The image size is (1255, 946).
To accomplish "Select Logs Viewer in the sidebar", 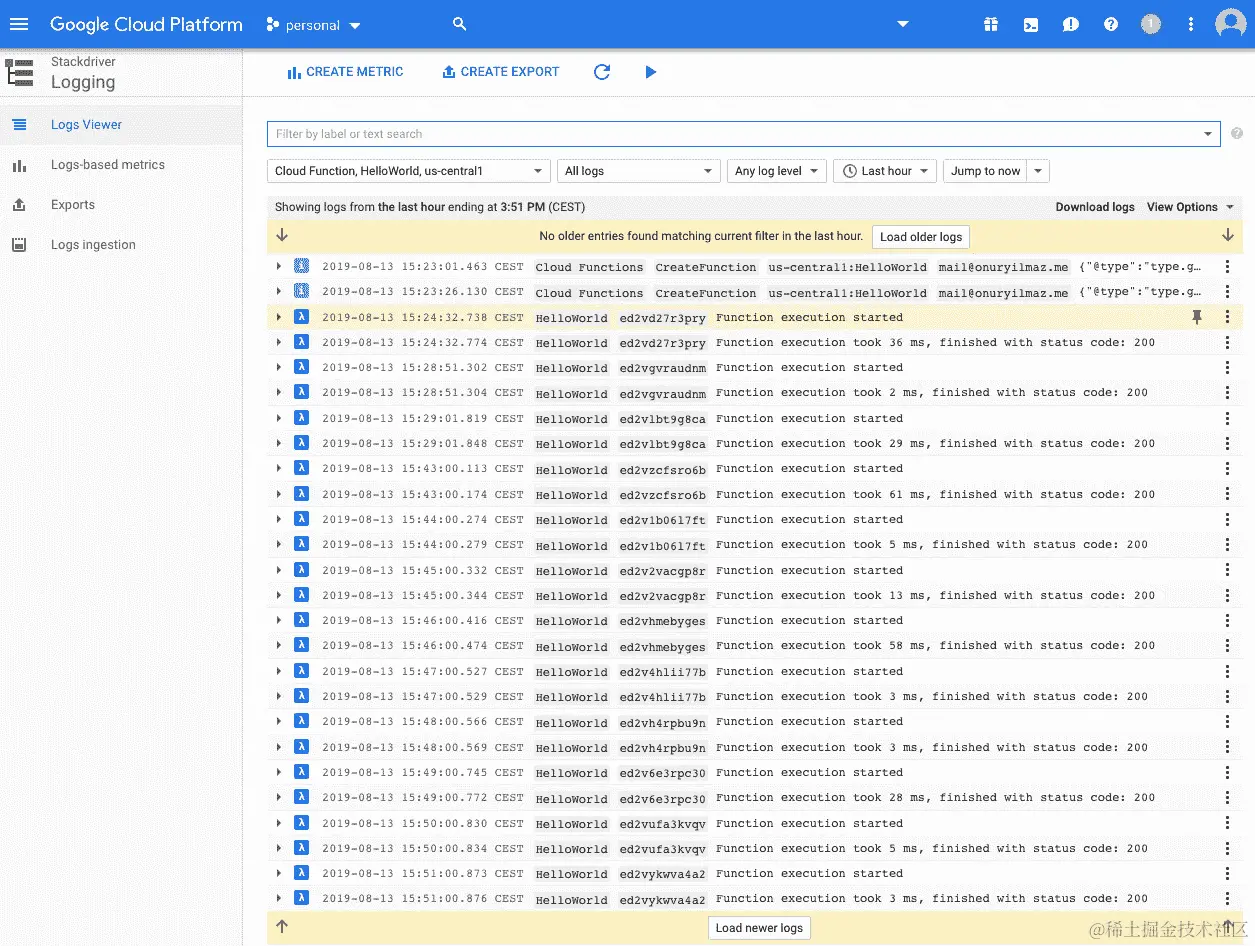I will (121, 125).
